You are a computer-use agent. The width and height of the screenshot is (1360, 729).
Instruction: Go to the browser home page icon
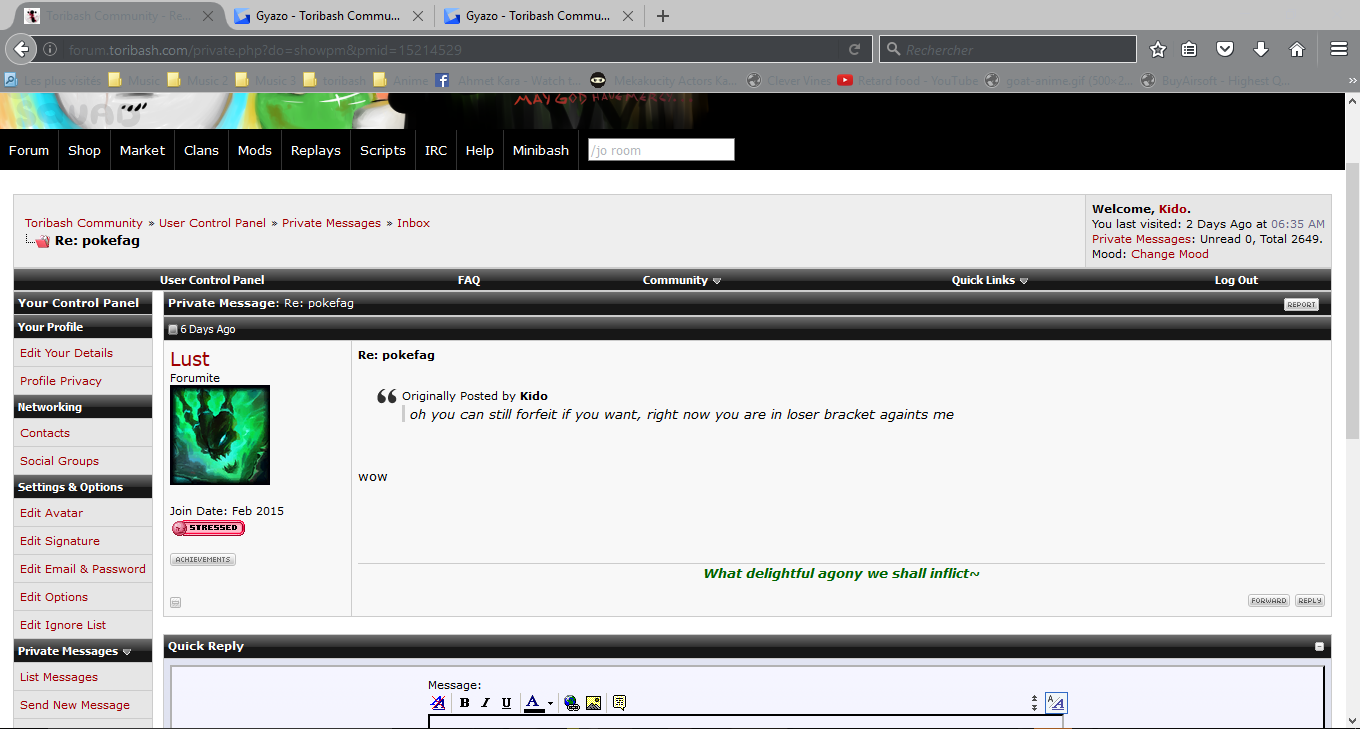[x=1297, y=49]
